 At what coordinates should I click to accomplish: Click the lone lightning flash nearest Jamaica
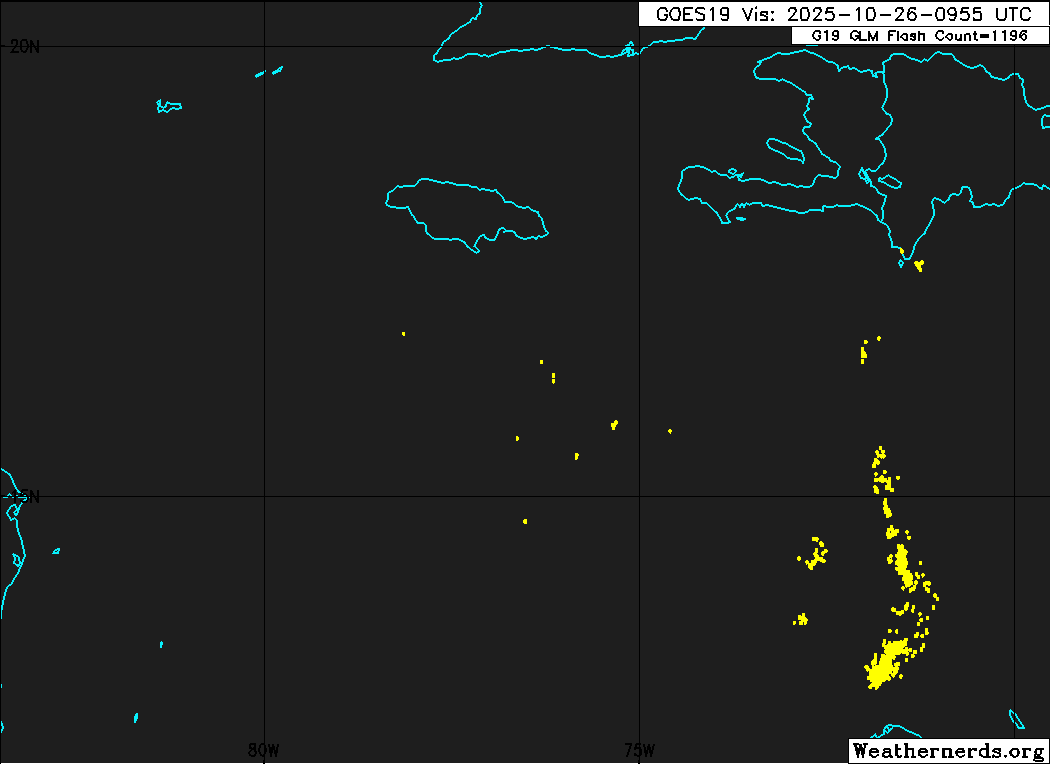pyautogui.click(x=403, y=333)
